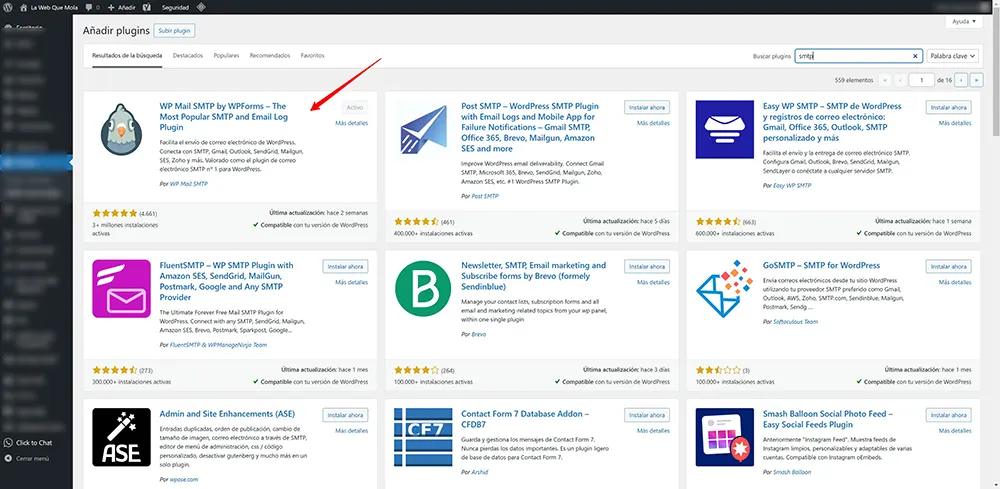The height and width of the screenshot is (489, 1000).
Task: Click the Brevo green B logo
Action: pyautogui.click(x=422, y=289)
